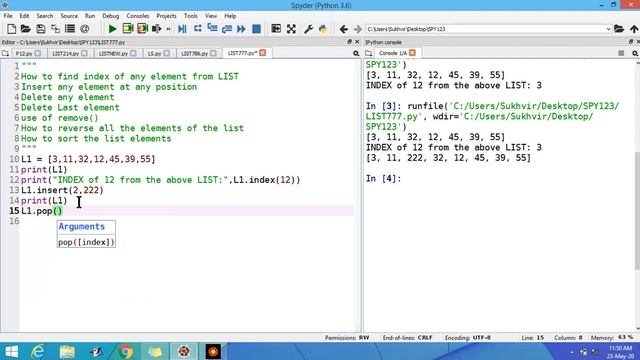
Task: Click line 15 L1.pop() in editor
Action: [42, 211]
